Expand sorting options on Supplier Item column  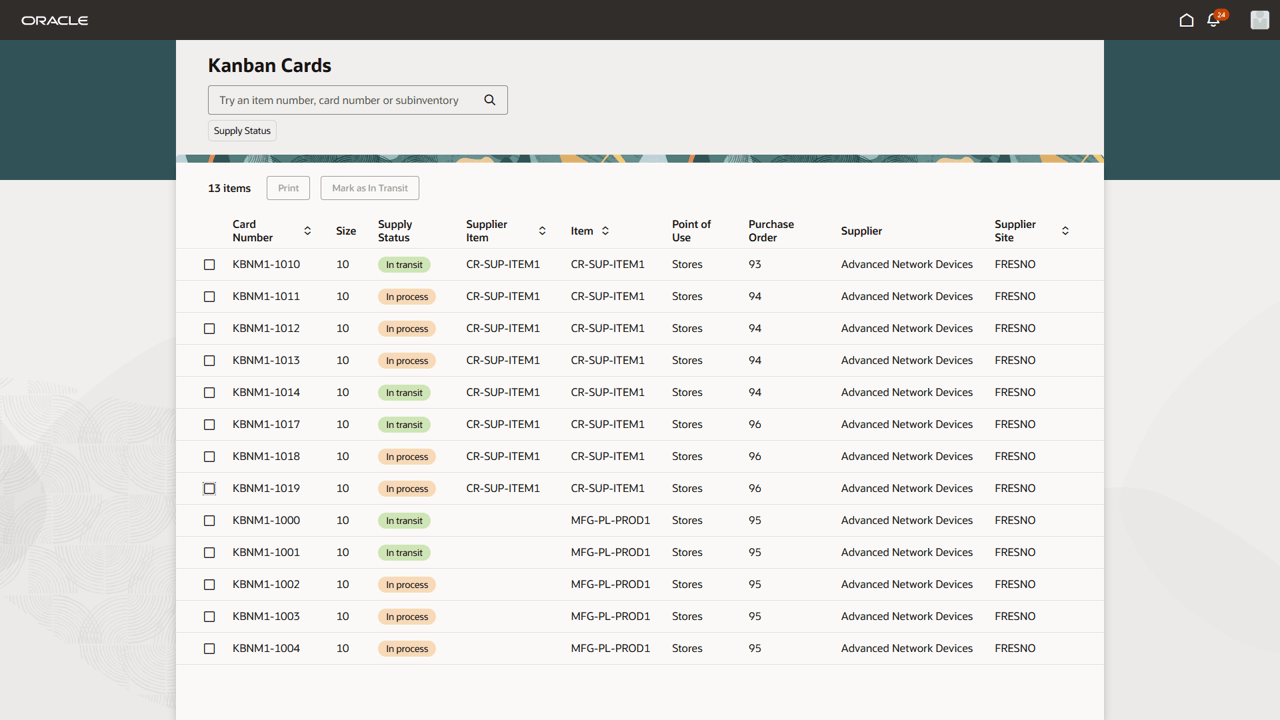click(542, 230)
